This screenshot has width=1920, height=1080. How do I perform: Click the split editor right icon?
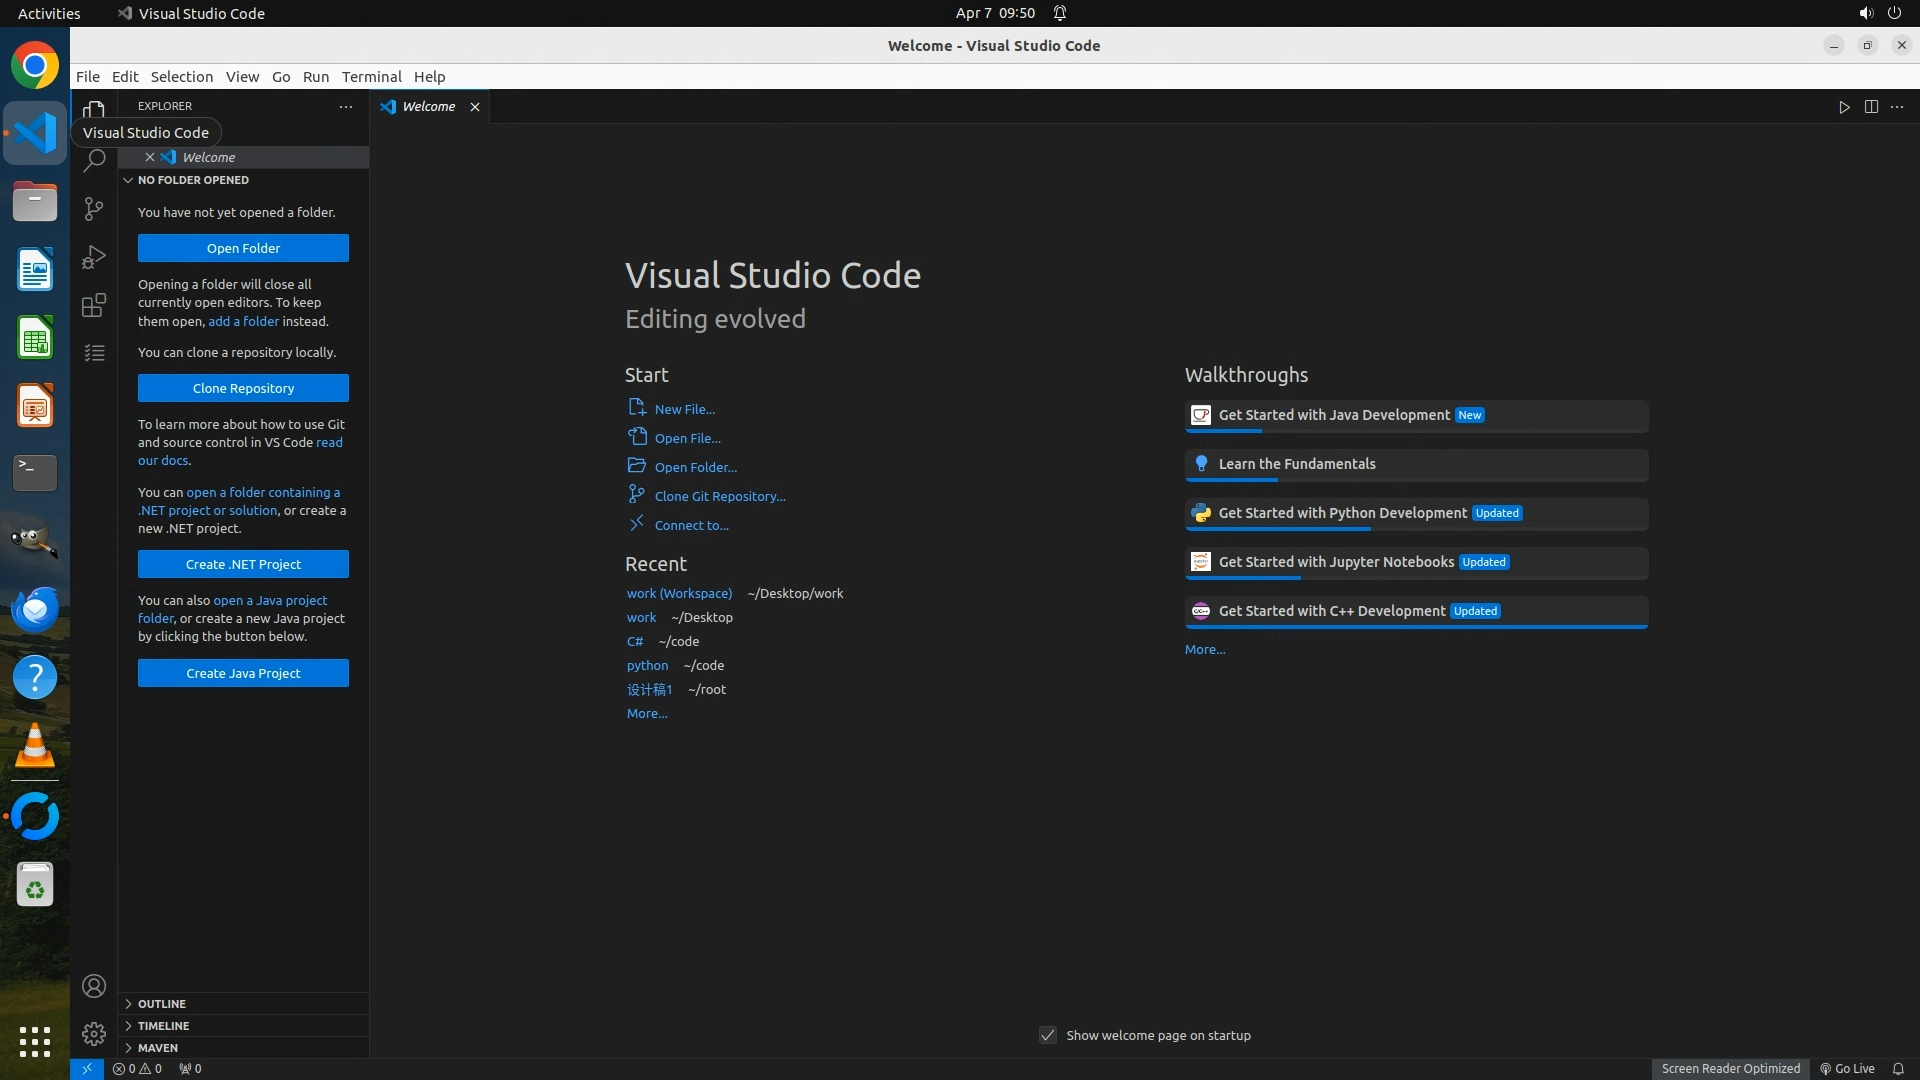point(1871,107)
